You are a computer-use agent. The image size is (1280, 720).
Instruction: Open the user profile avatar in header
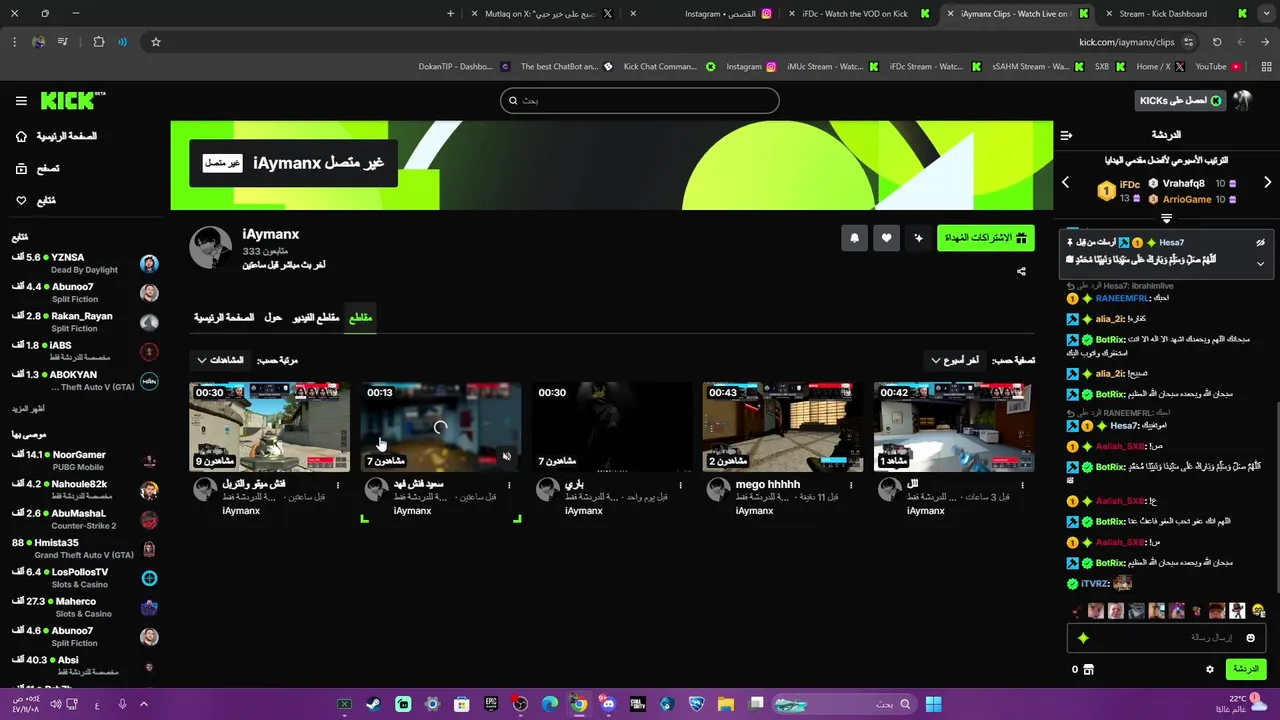pos(1242,100)
